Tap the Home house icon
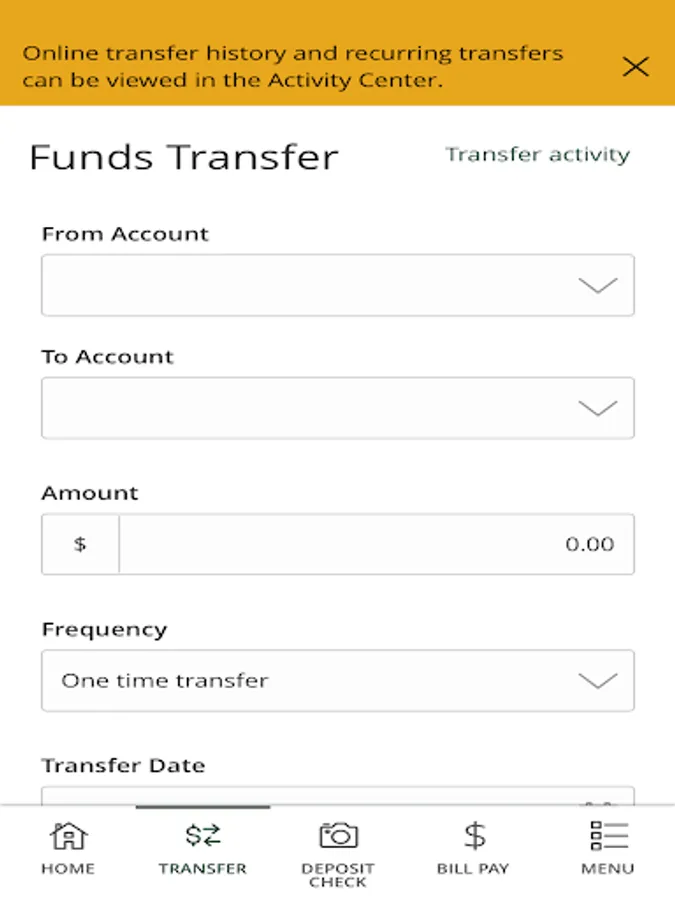 [68, 835]
